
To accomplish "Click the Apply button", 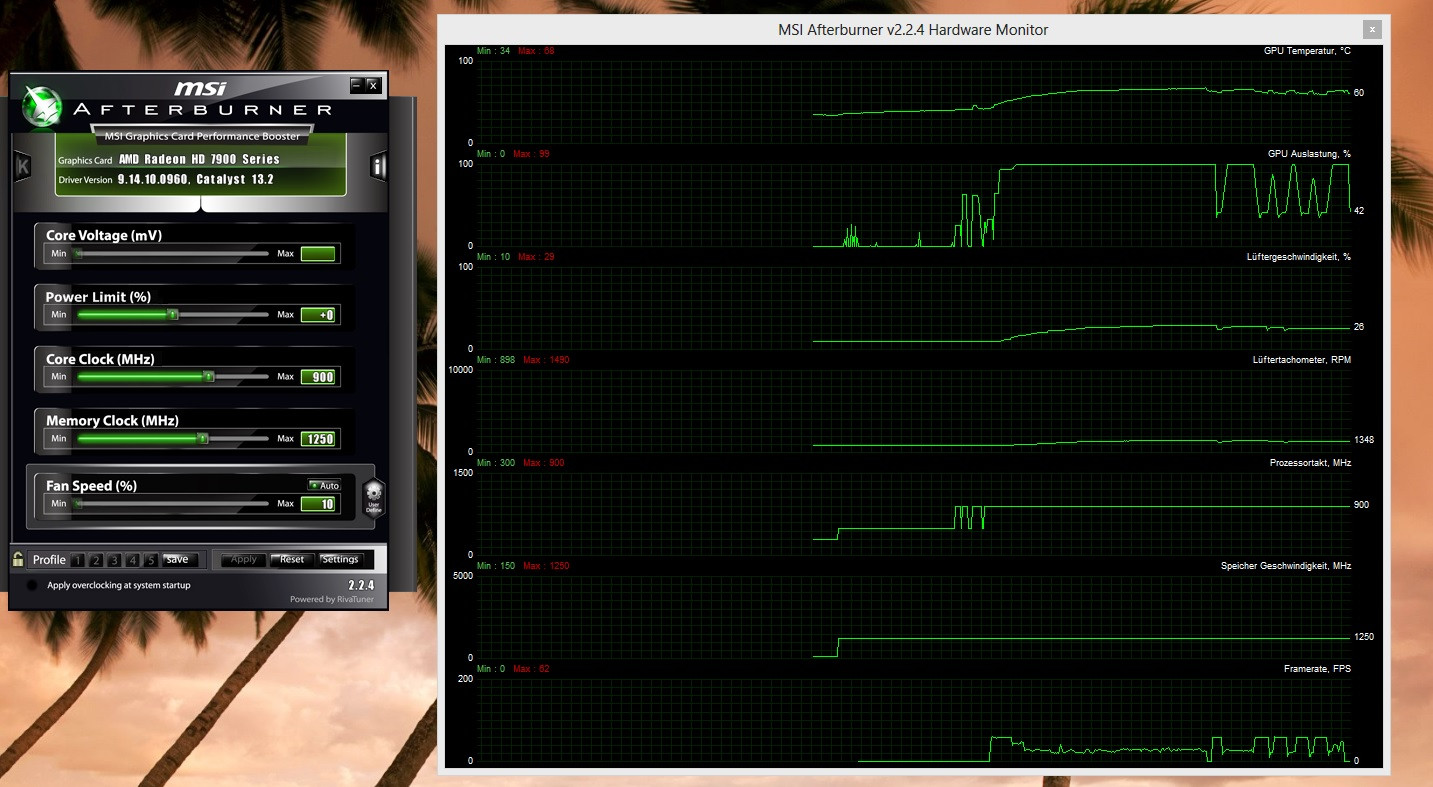I will click(243, 559).
